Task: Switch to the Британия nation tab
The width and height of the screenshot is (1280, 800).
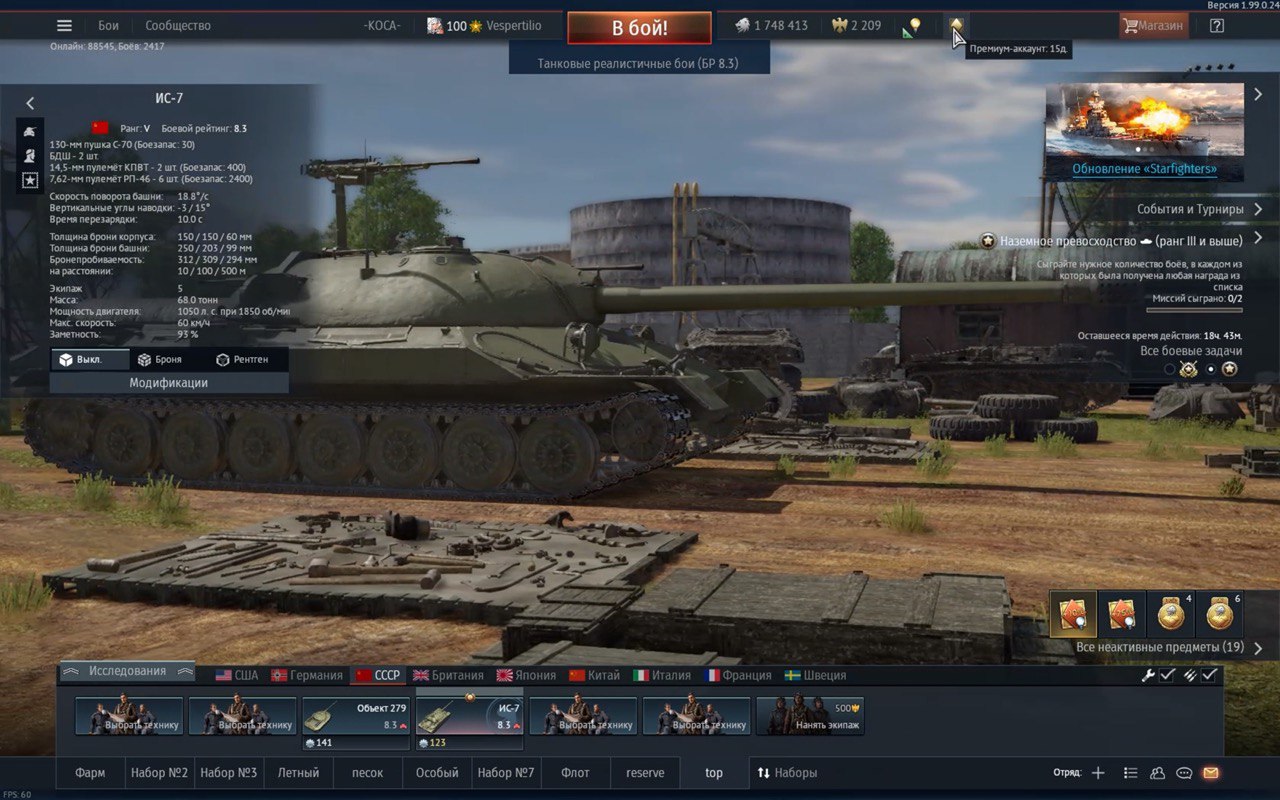Action: [448, 675]
